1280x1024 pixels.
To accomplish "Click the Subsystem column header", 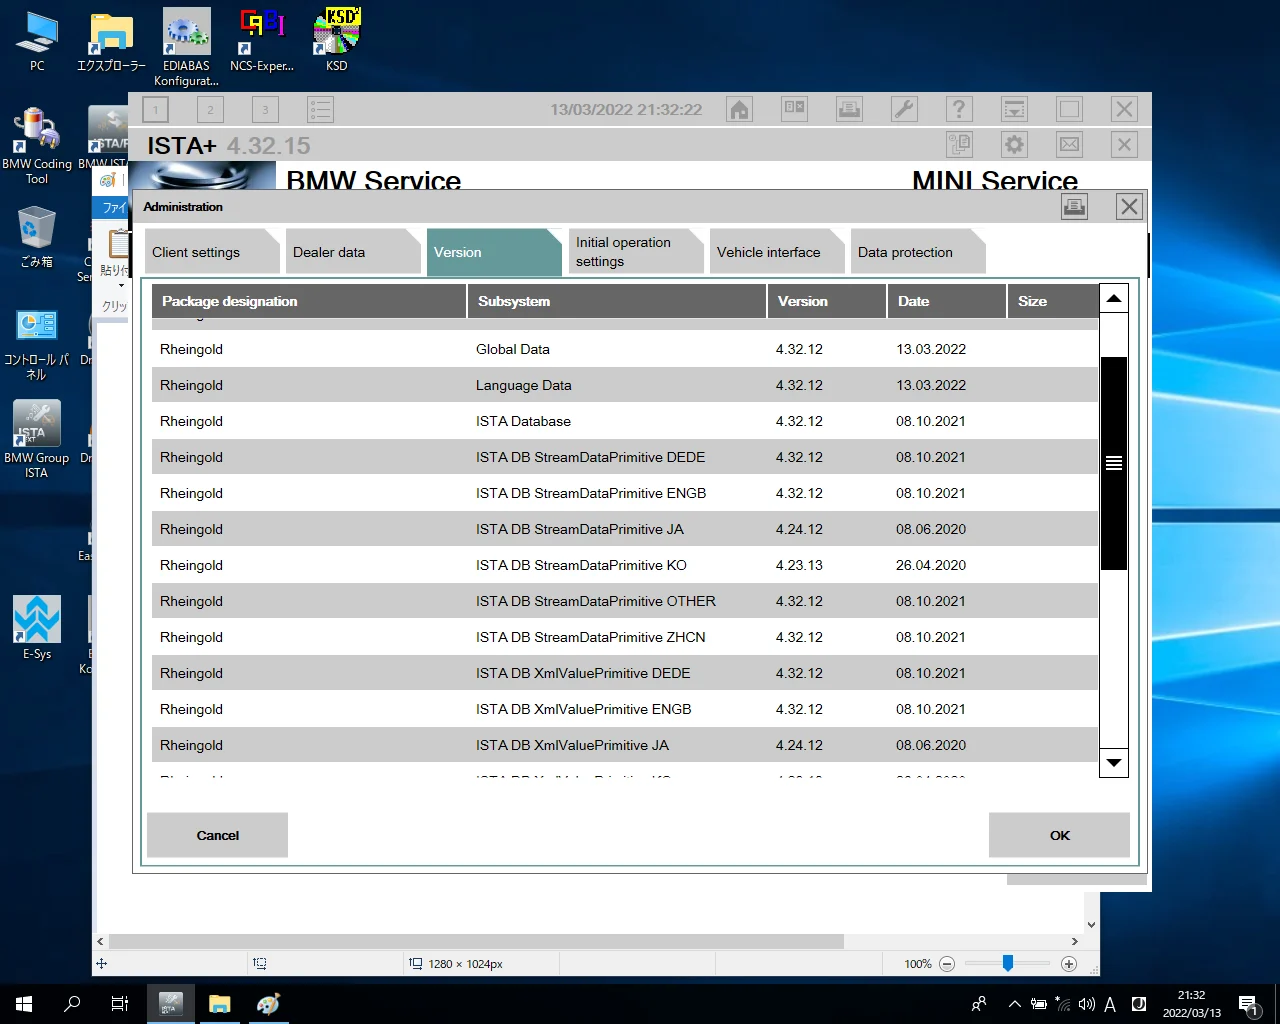I will click(x=617, y=301).
